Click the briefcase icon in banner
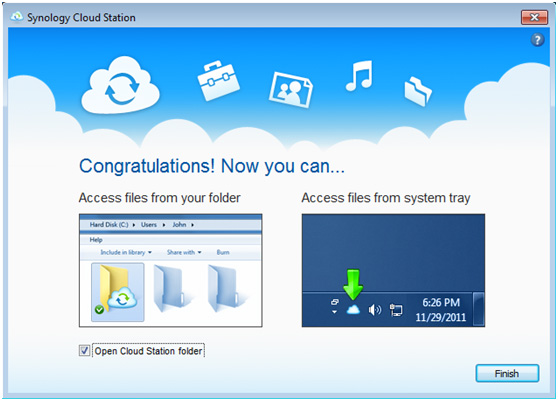The height and width of the screenshot is (401, 558). click(x=218, y=81)
